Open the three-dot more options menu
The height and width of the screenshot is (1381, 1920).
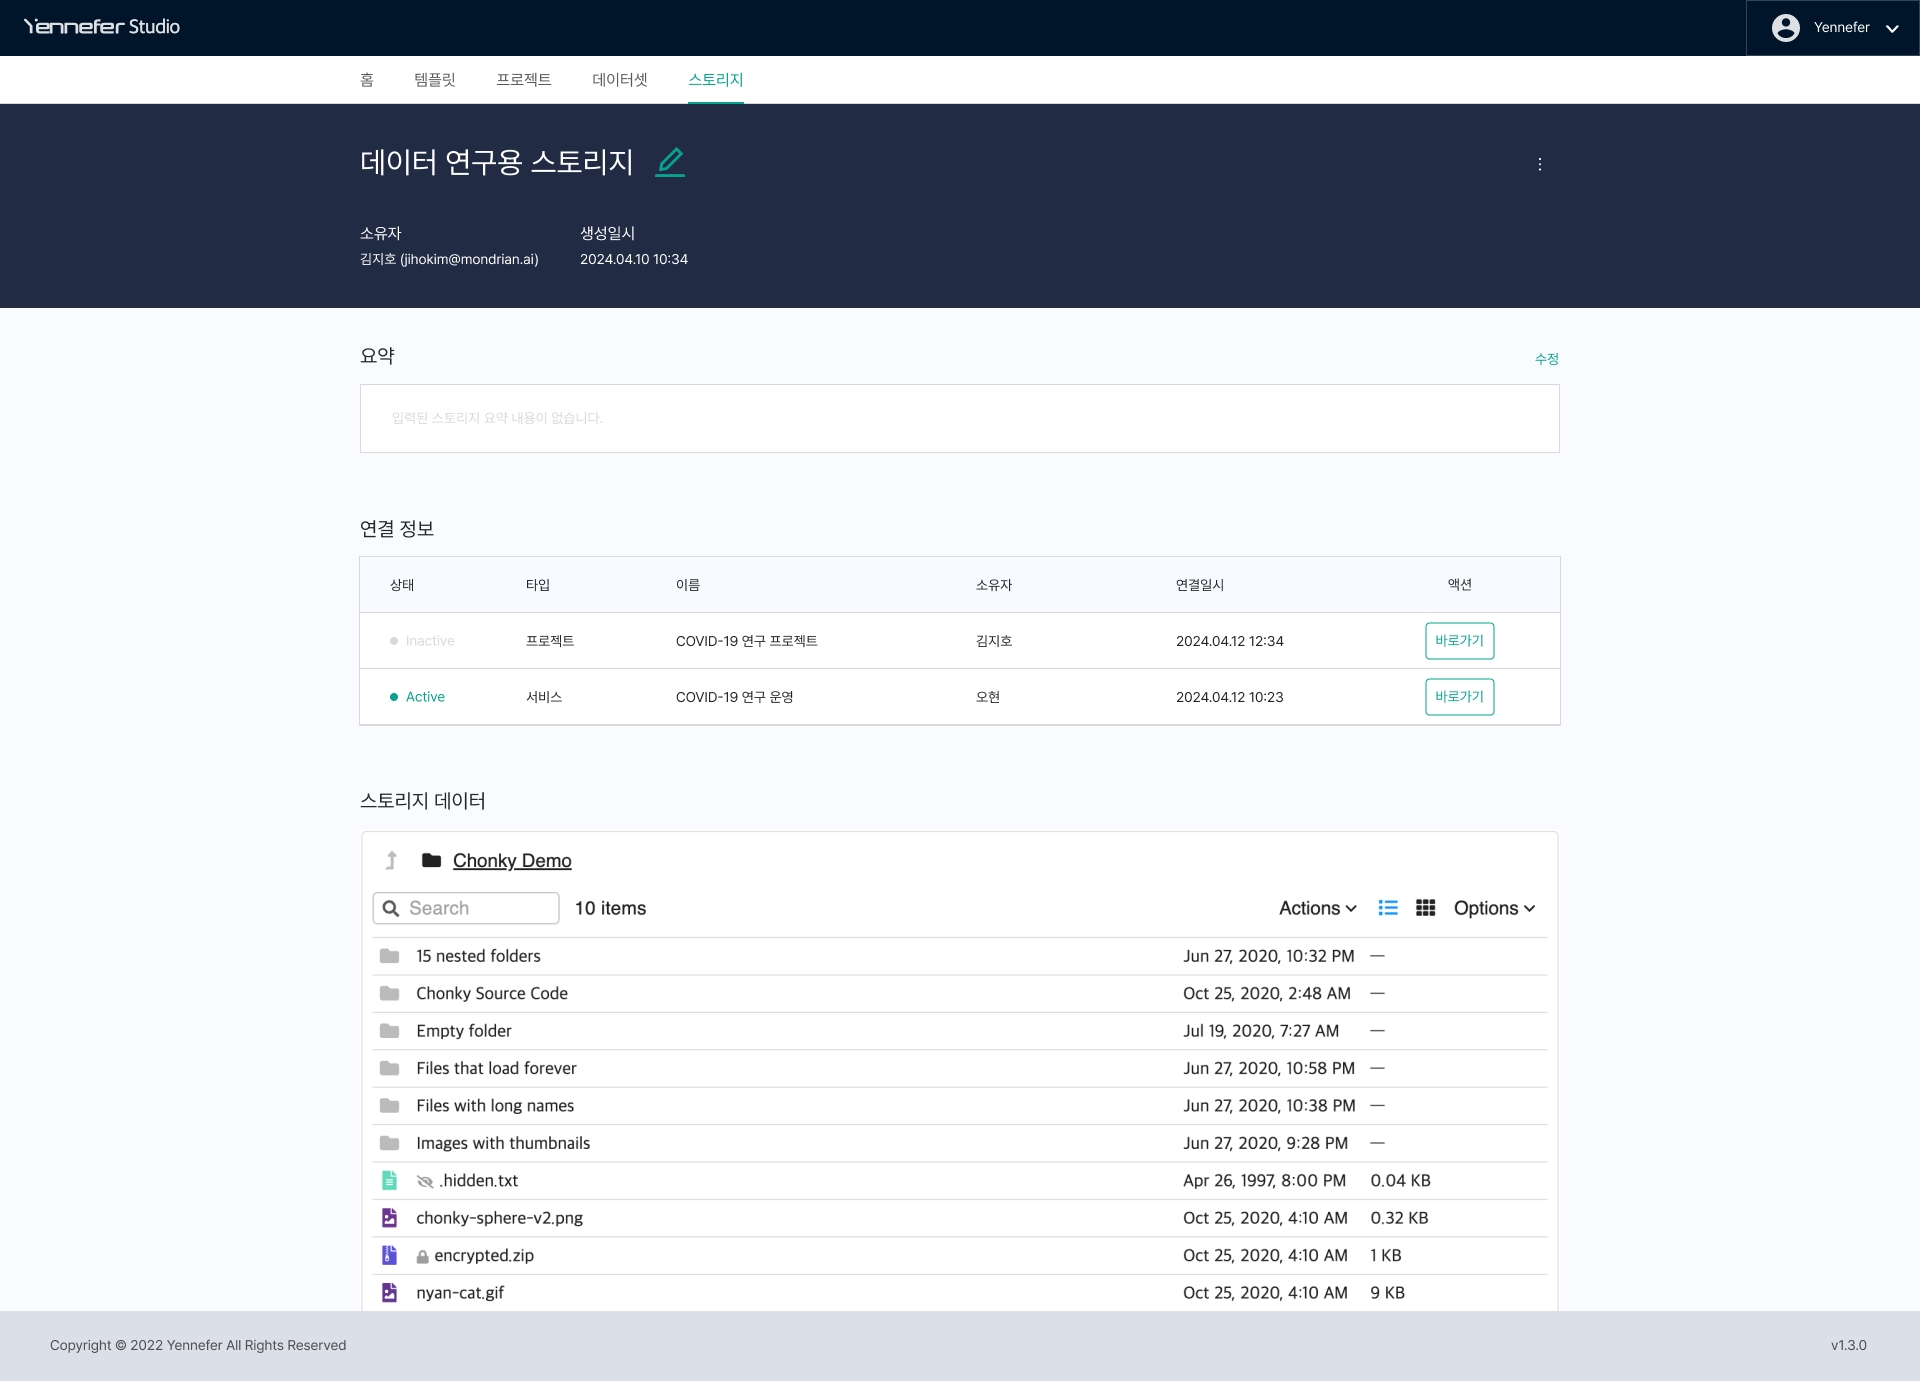(1539, 164)
